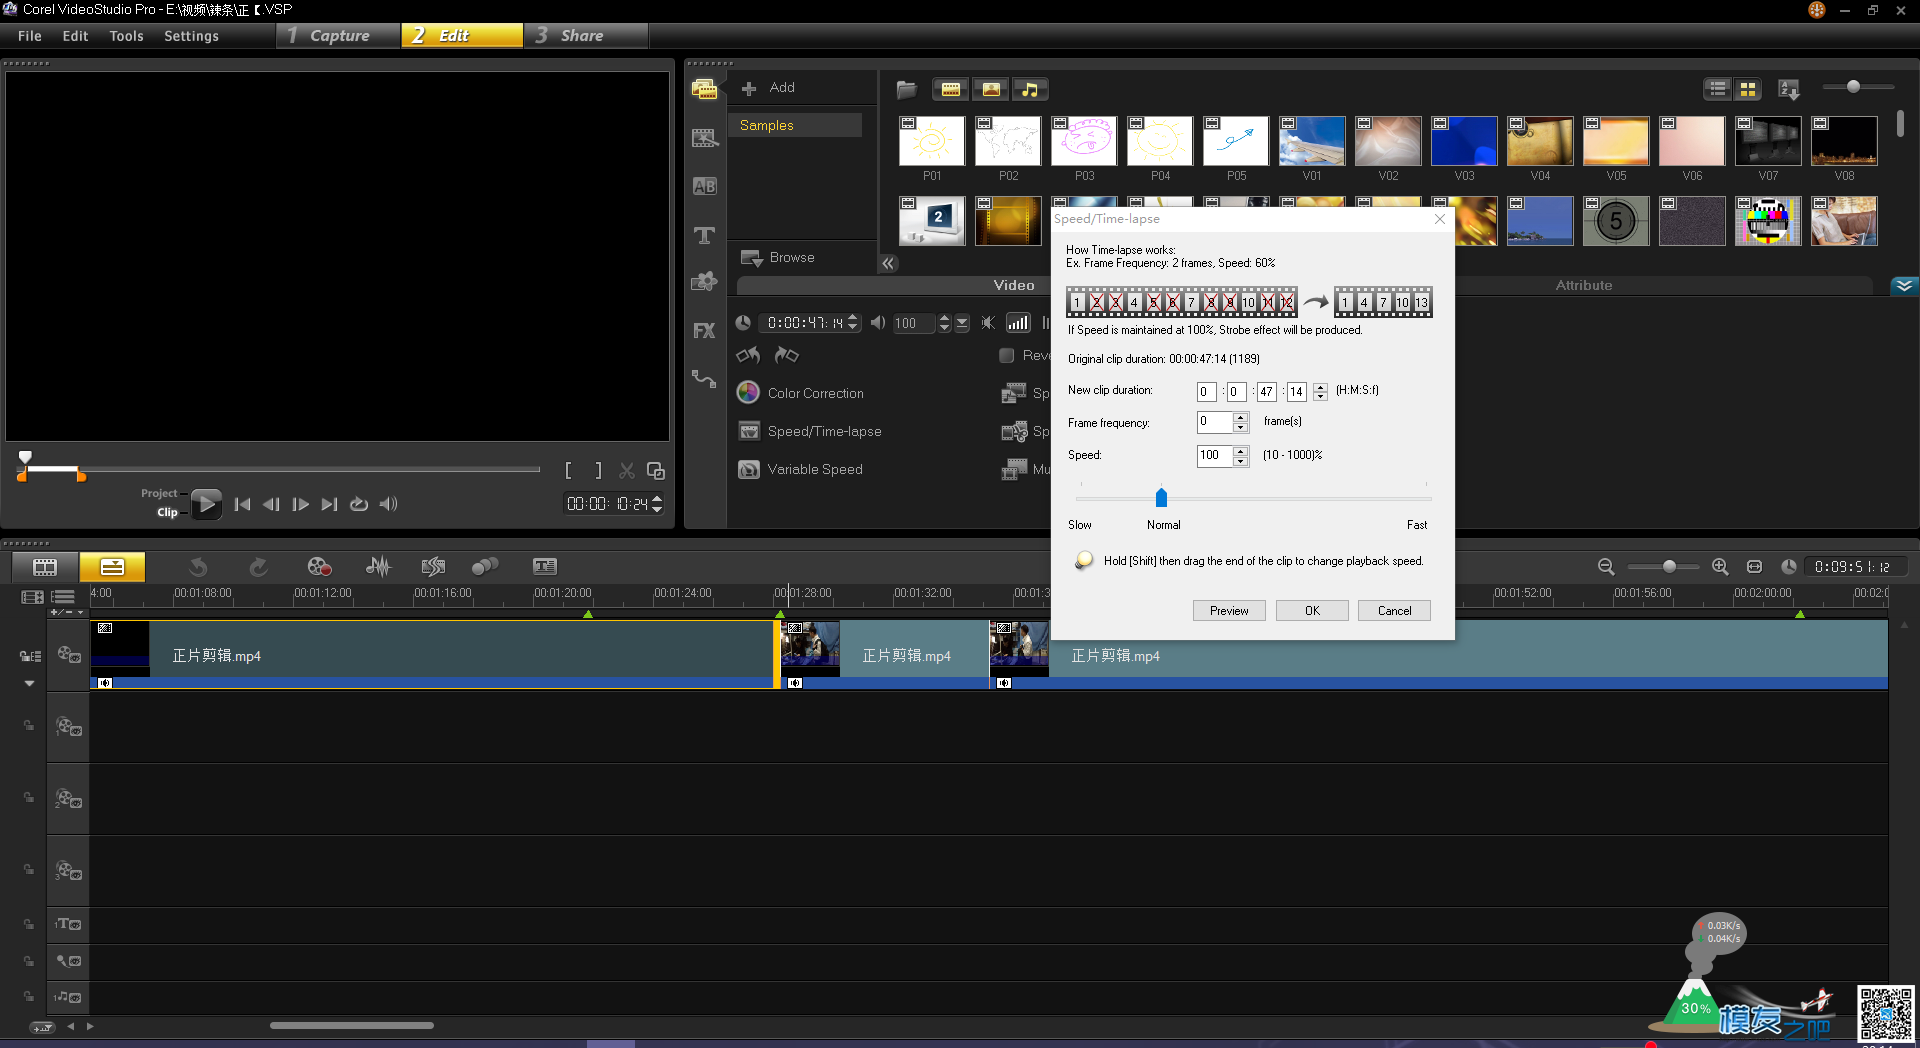Screen dimensions: 1920x1048
Task: Click Browse in library panel
Action: [x=778, y=258]
